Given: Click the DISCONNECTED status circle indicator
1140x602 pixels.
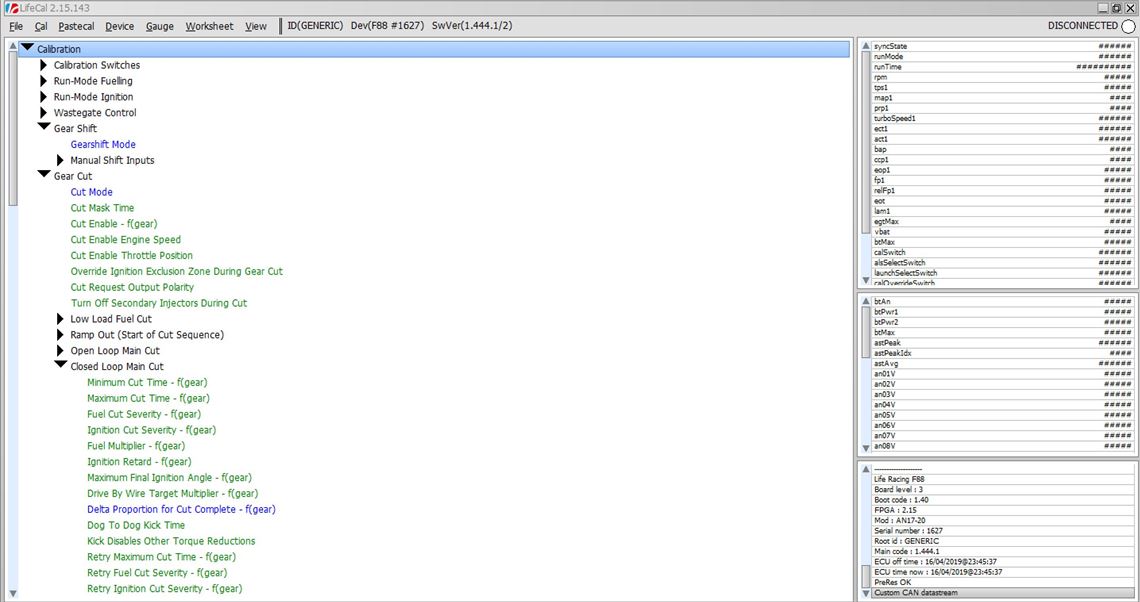Looking at the screenshot, I should [1128, 26].
